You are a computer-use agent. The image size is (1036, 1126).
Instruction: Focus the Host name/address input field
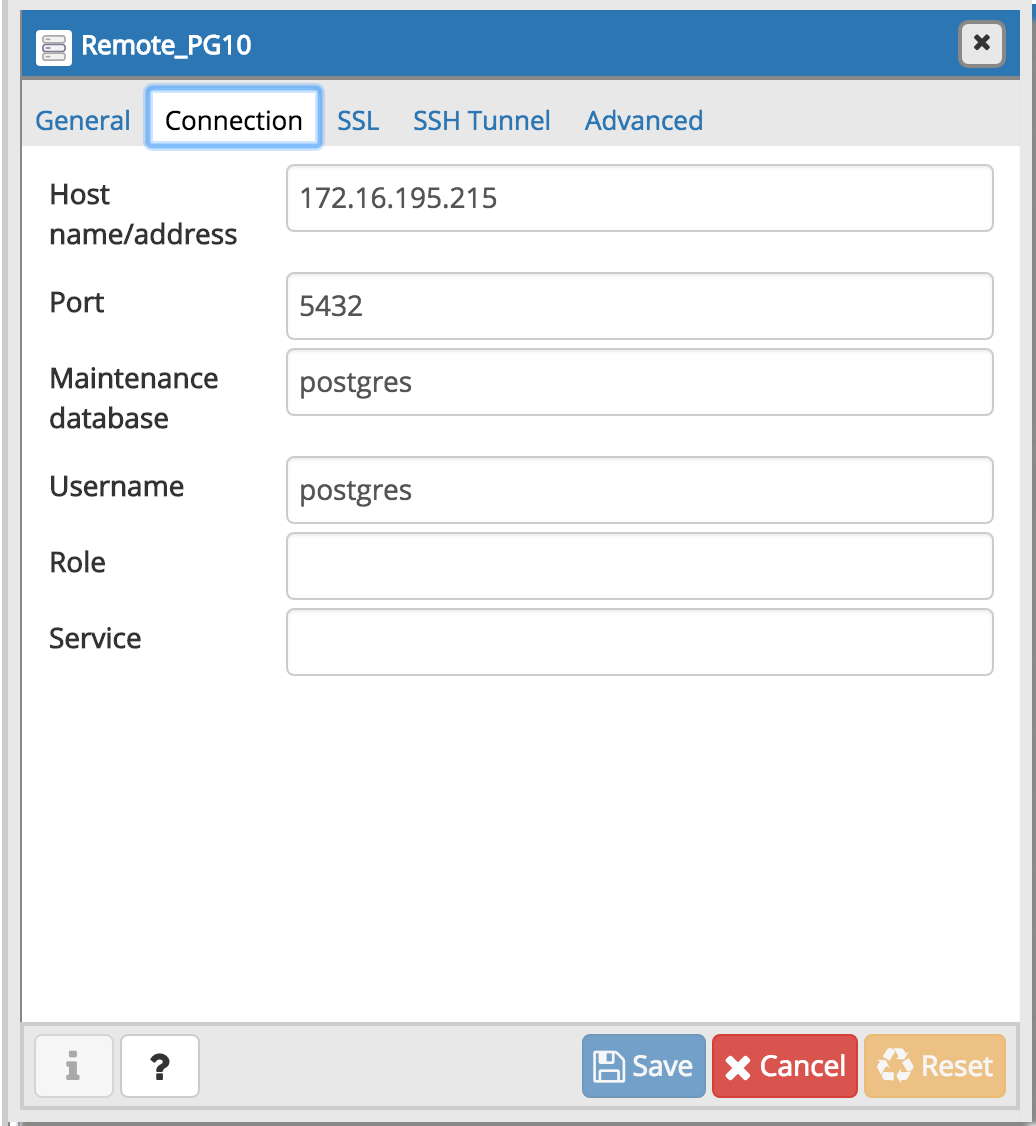[639, 198]
